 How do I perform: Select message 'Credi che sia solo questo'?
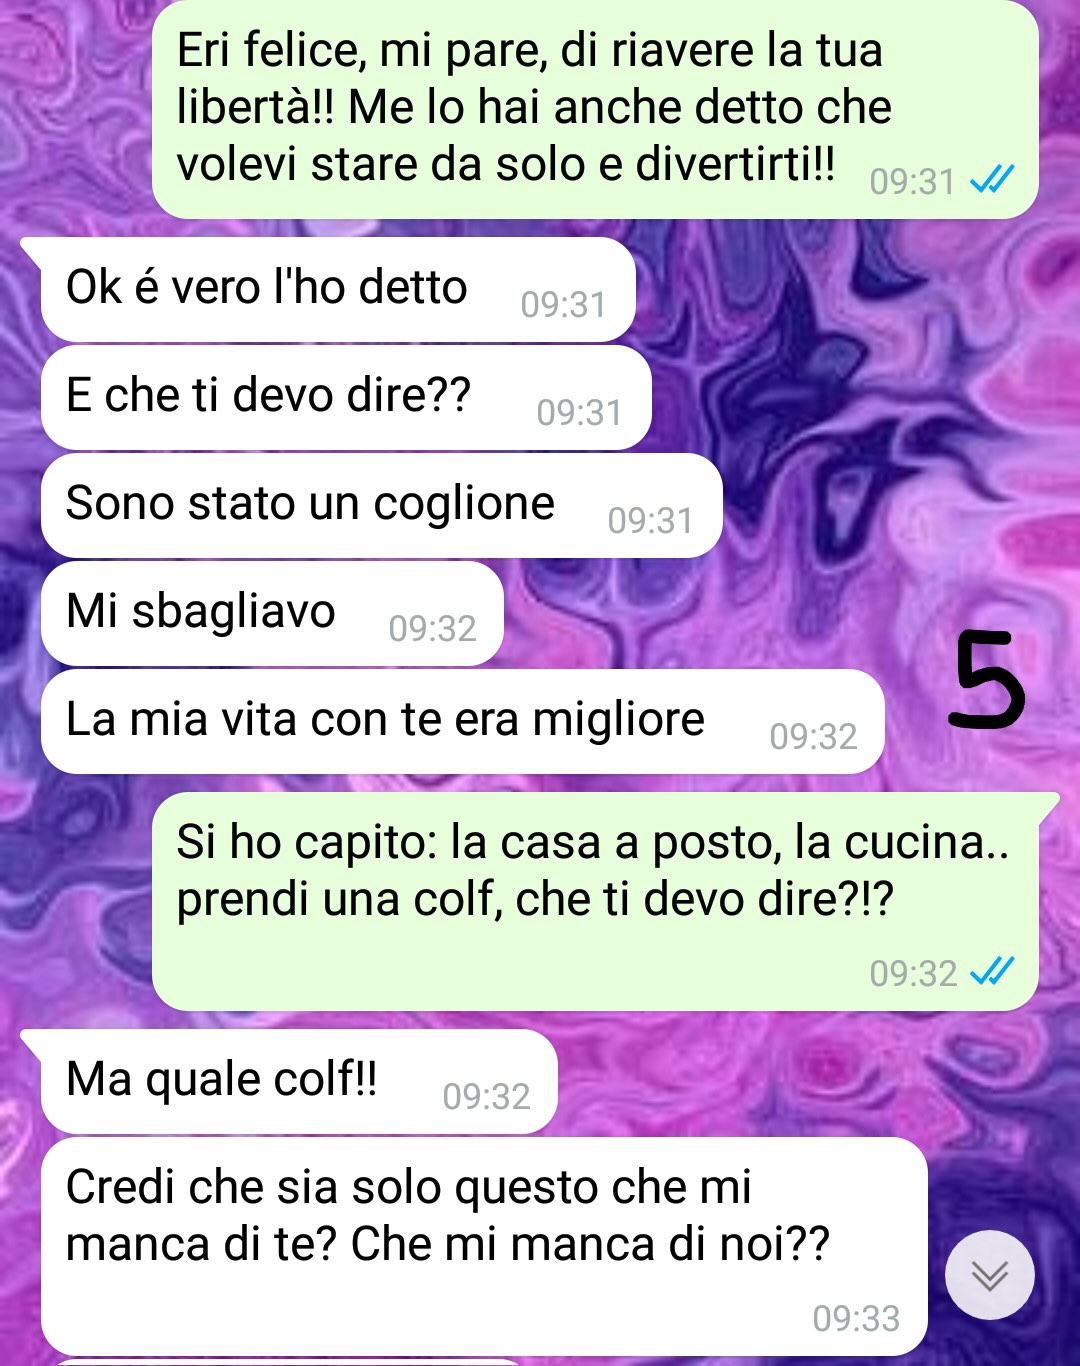pyautogui.click(x=484, y=1246)
